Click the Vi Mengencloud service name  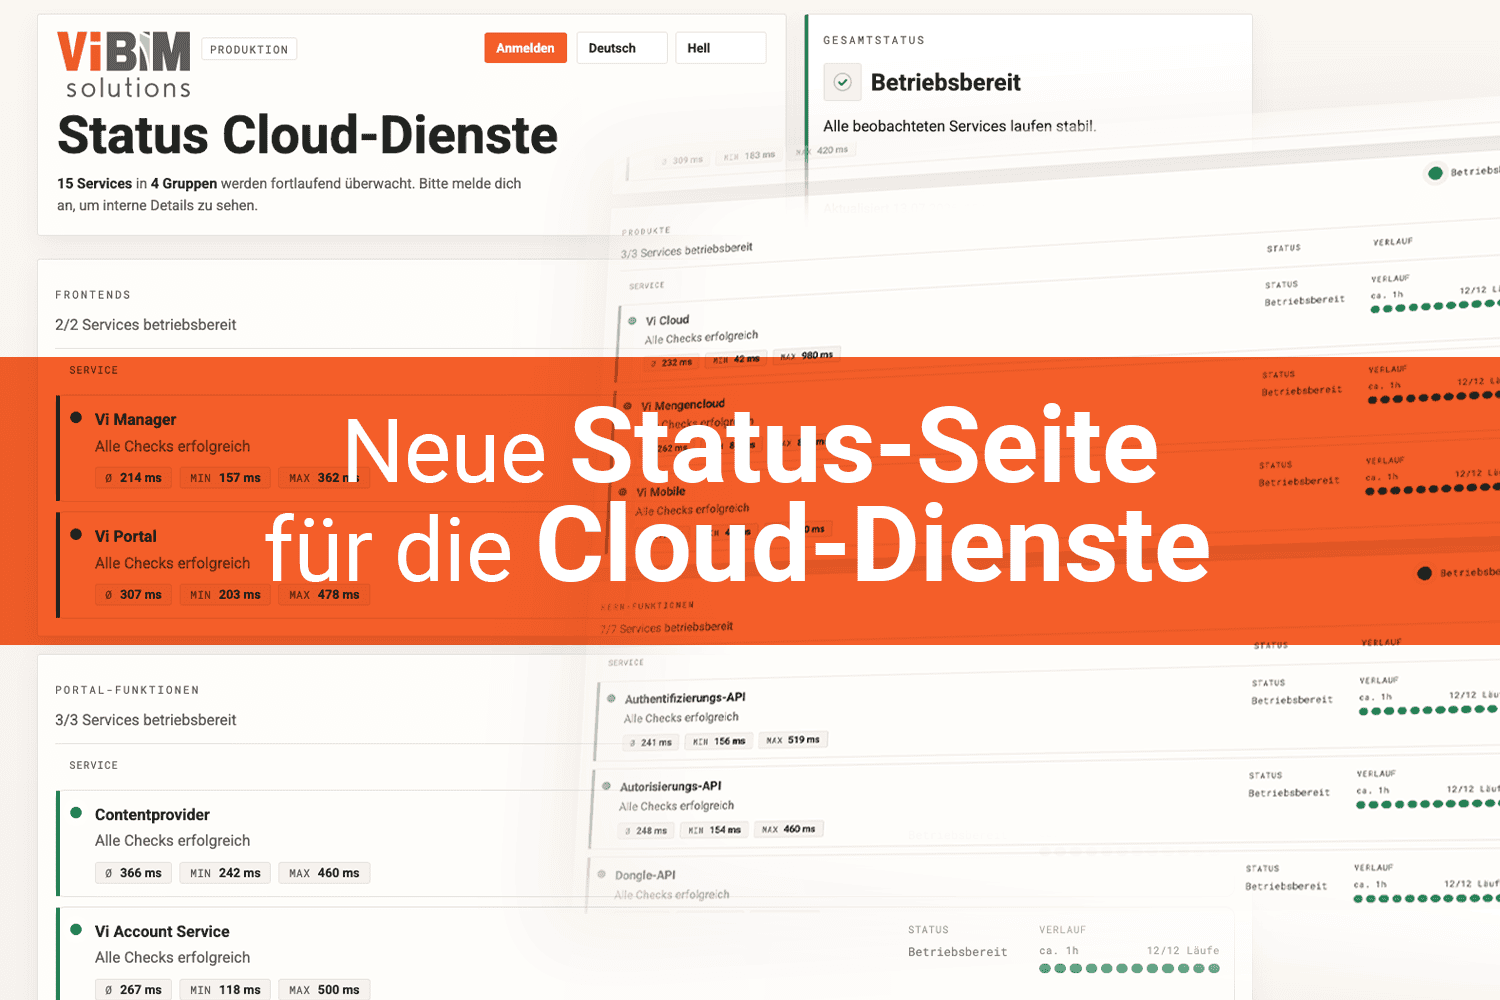(683, 405)
